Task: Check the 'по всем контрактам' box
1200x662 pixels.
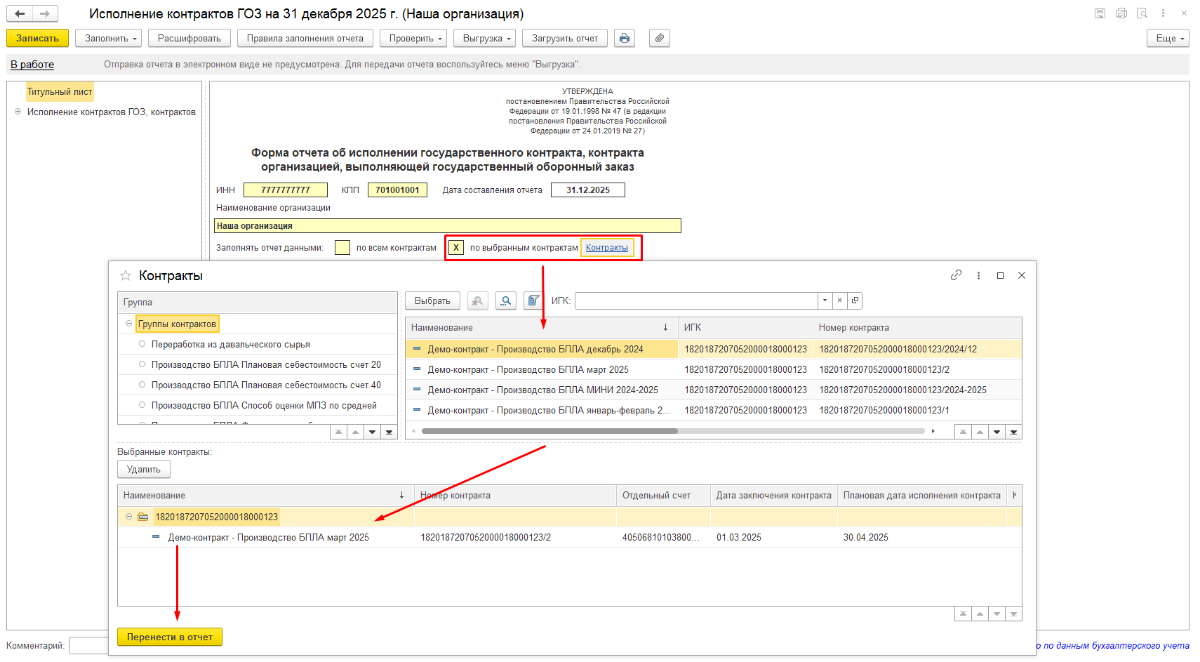Action: click(x=342, y=247)
